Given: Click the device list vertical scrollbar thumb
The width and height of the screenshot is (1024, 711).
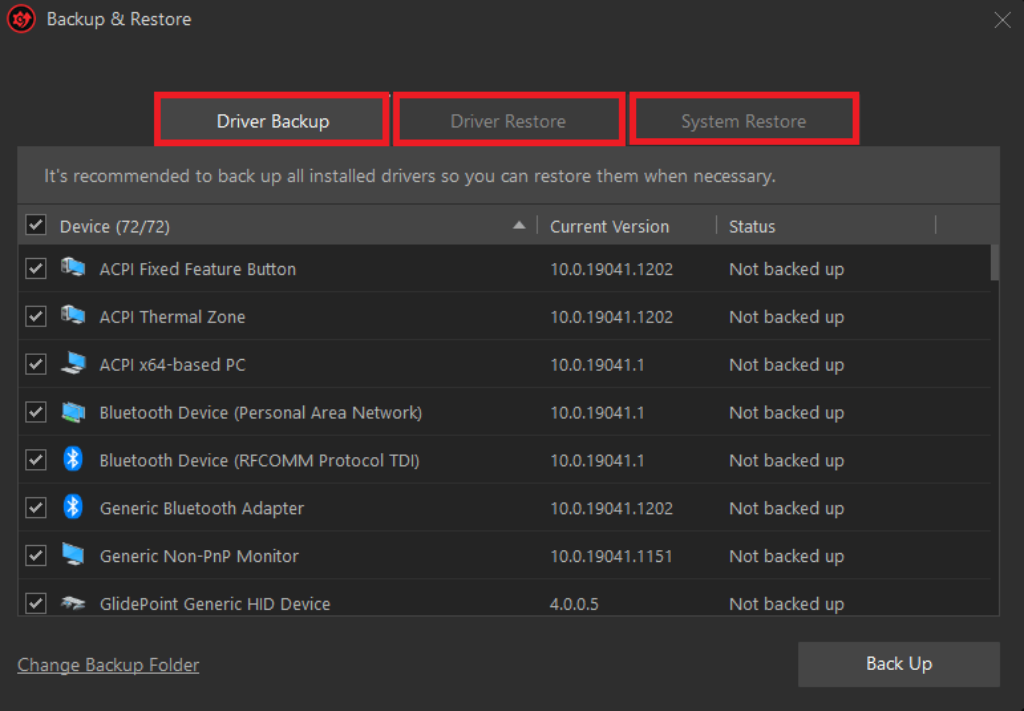Looking at the screenshot, I should coord(995,262).
